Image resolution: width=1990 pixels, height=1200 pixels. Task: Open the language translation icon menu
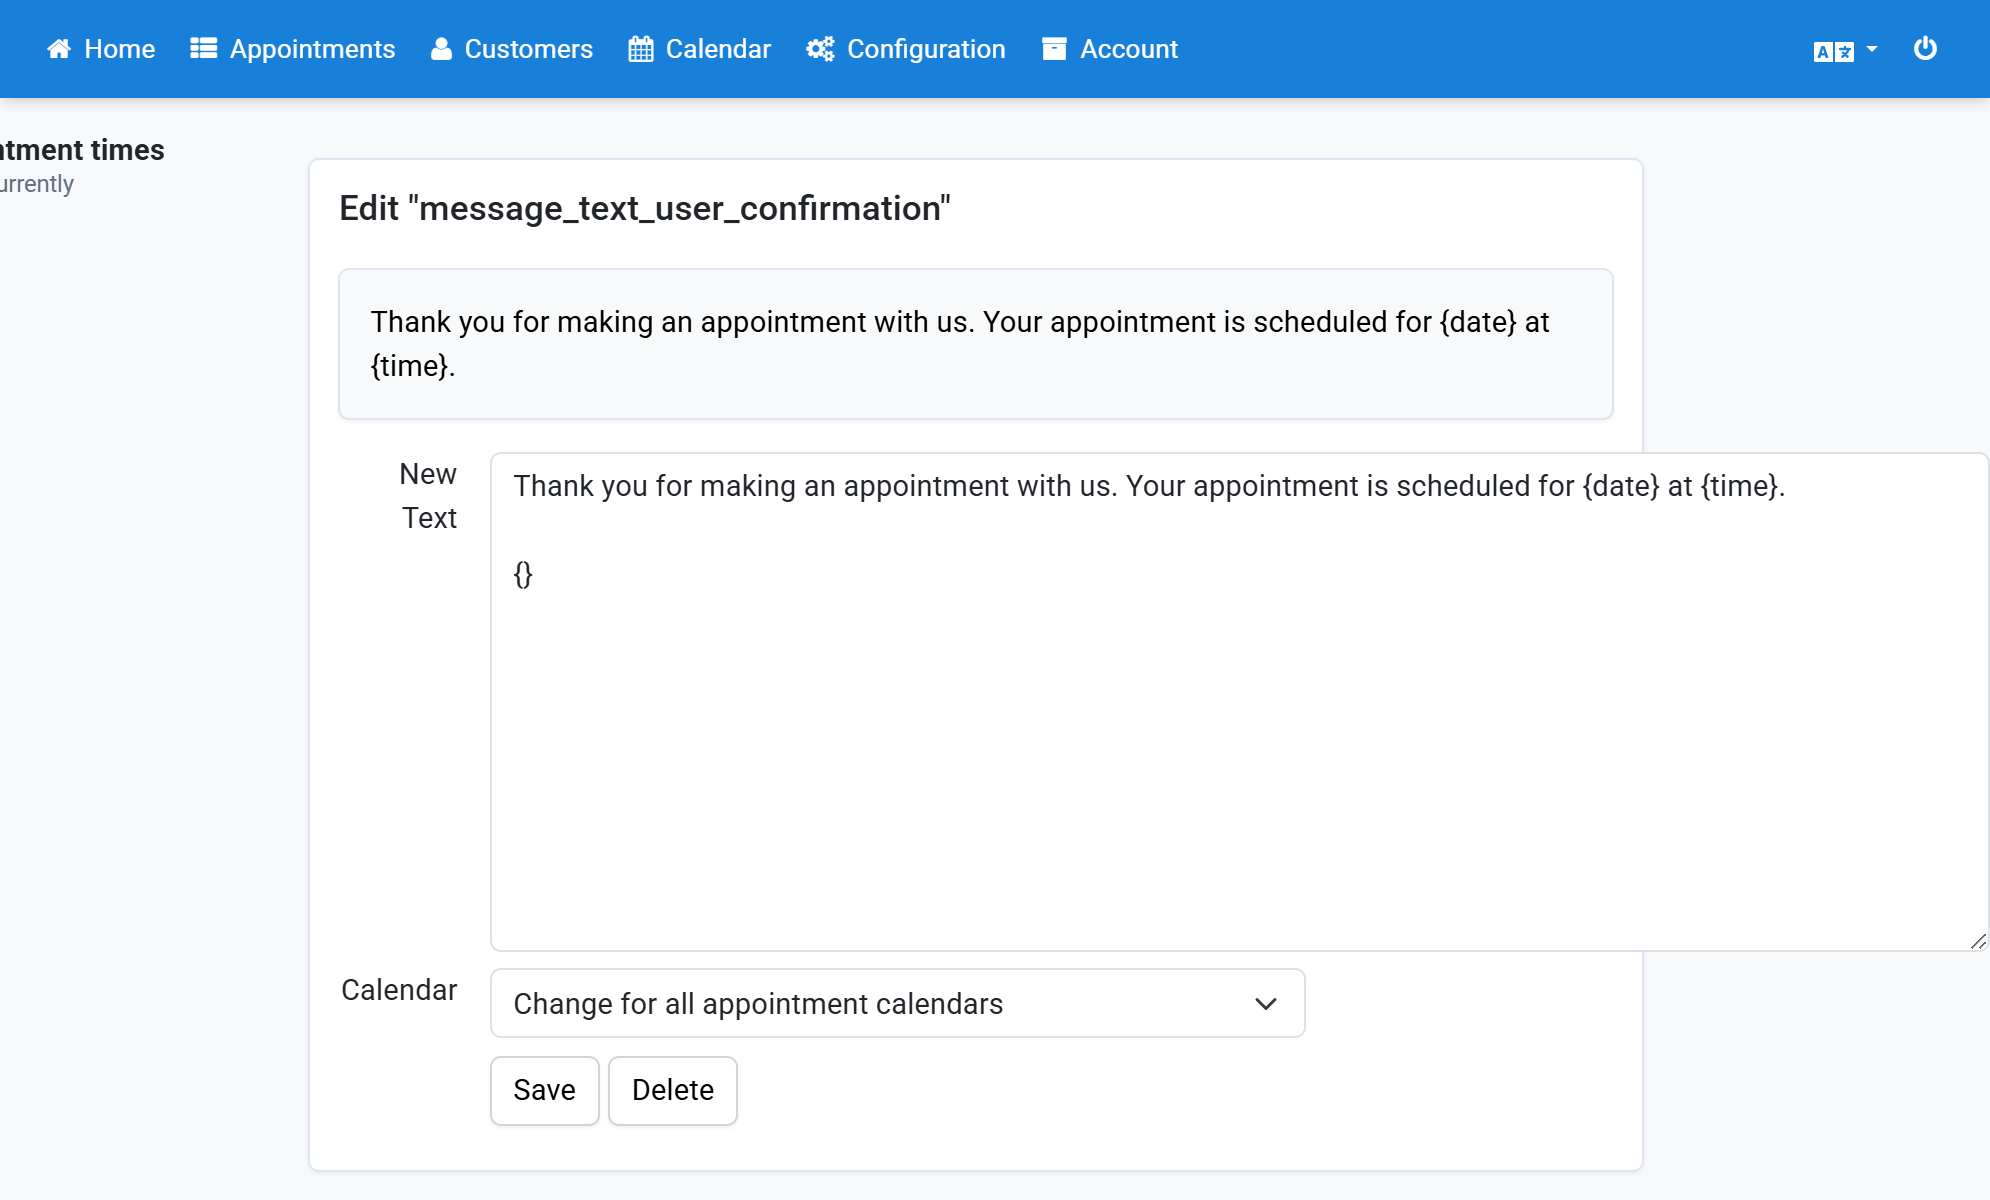tap(1834, 51)
